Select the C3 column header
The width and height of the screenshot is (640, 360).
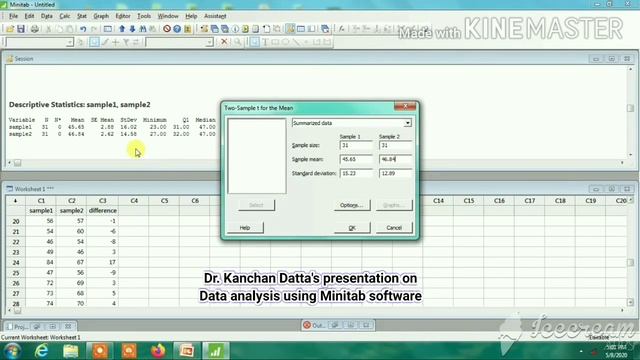(102, 201)
